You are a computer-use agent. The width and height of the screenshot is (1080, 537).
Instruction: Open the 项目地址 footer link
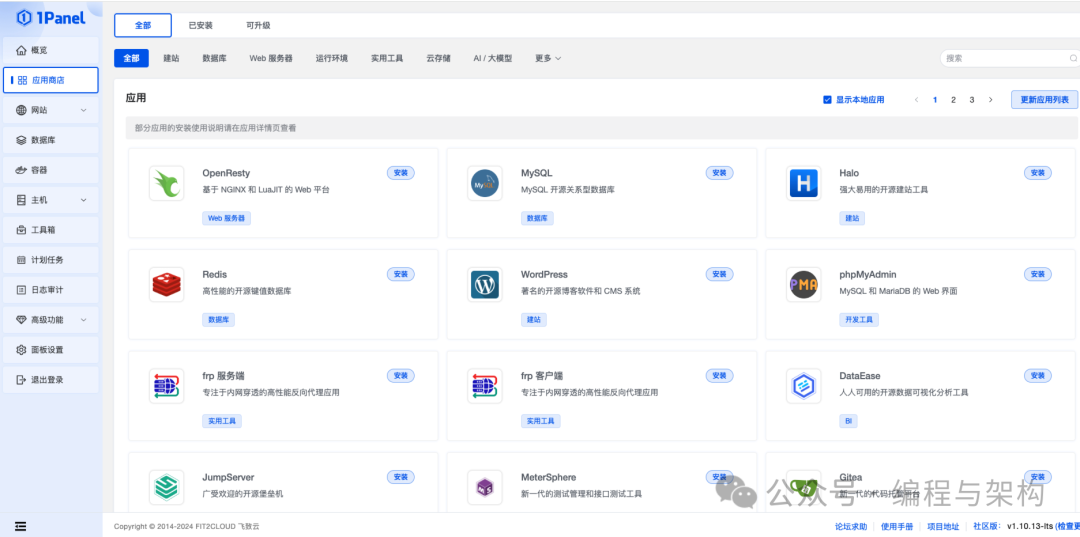tap(943, 527)
